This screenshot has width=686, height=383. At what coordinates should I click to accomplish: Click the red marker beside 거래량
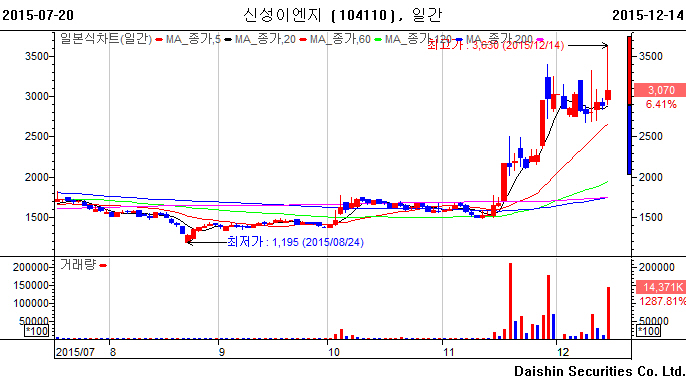pyautogui.click(x=103, y=266)
